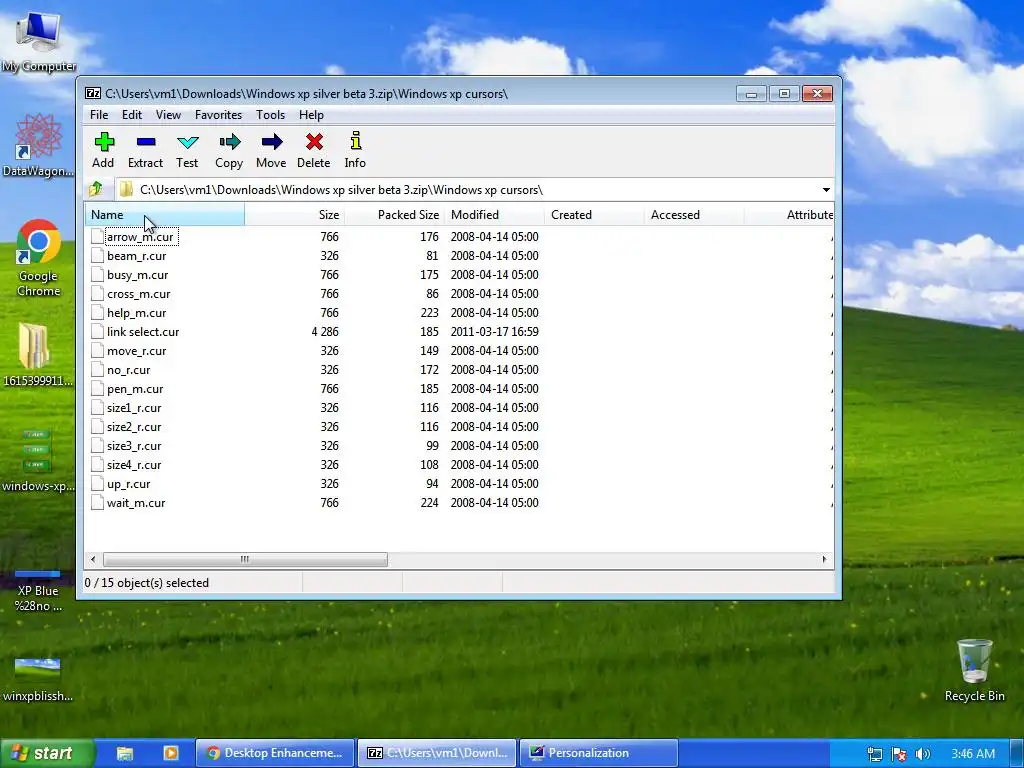Select no_r.cur file
The height and width of the screenshot is (768, 1024).
[x=129, y=370]
